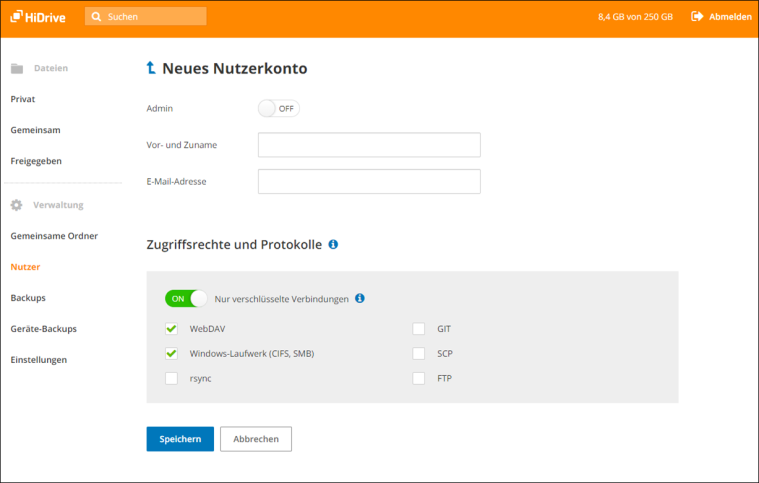Open Privat in the sidebar
This screenshot has width=759, height=483.
tap(23, 99)
